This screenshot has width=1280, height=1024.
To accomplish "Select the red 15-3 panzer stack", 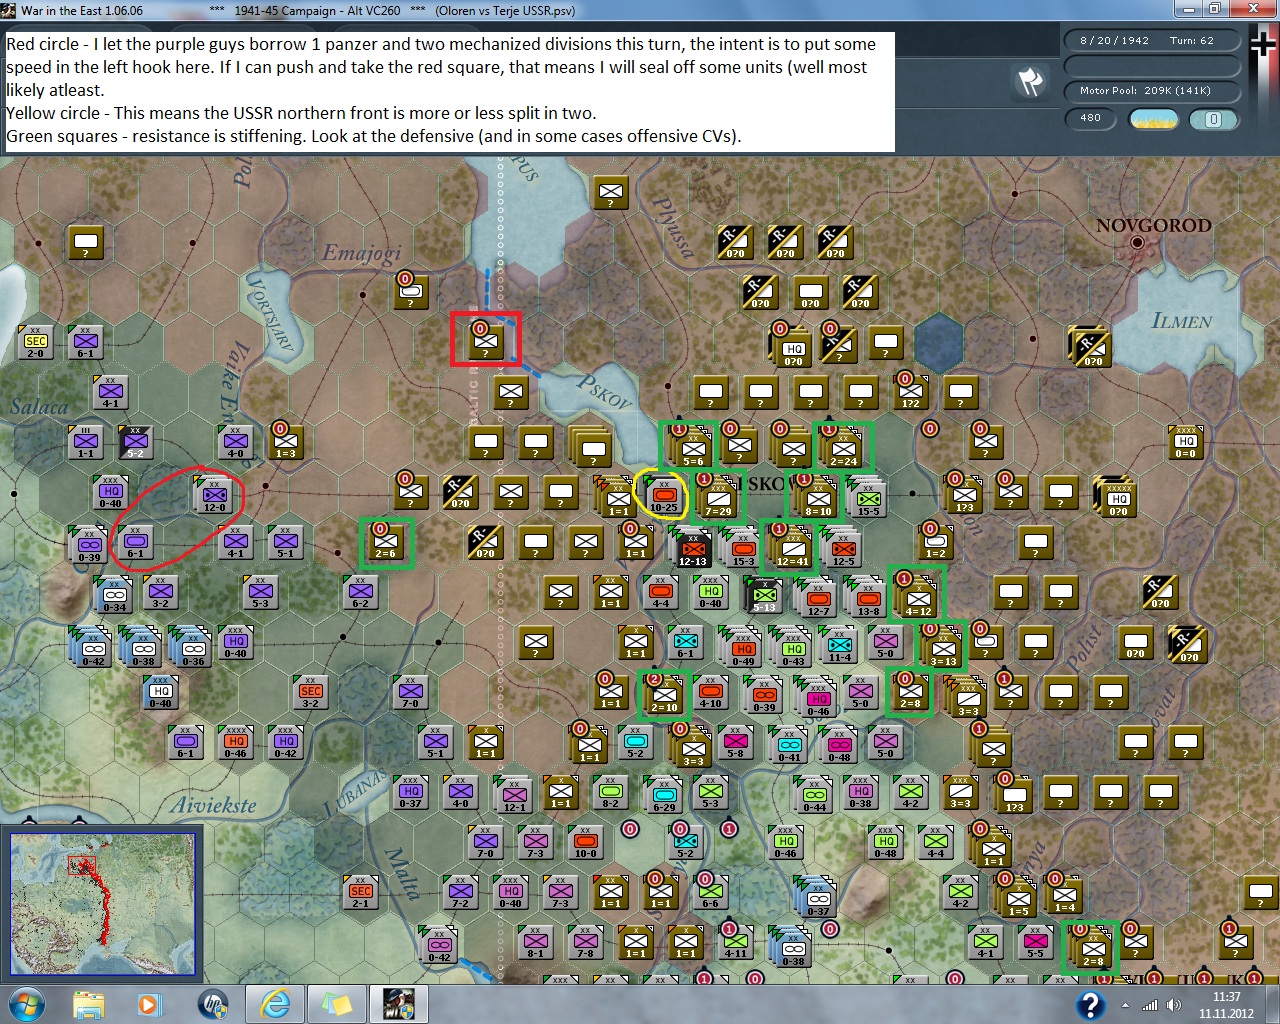I will pyautogui.click(x=744, y=549).
